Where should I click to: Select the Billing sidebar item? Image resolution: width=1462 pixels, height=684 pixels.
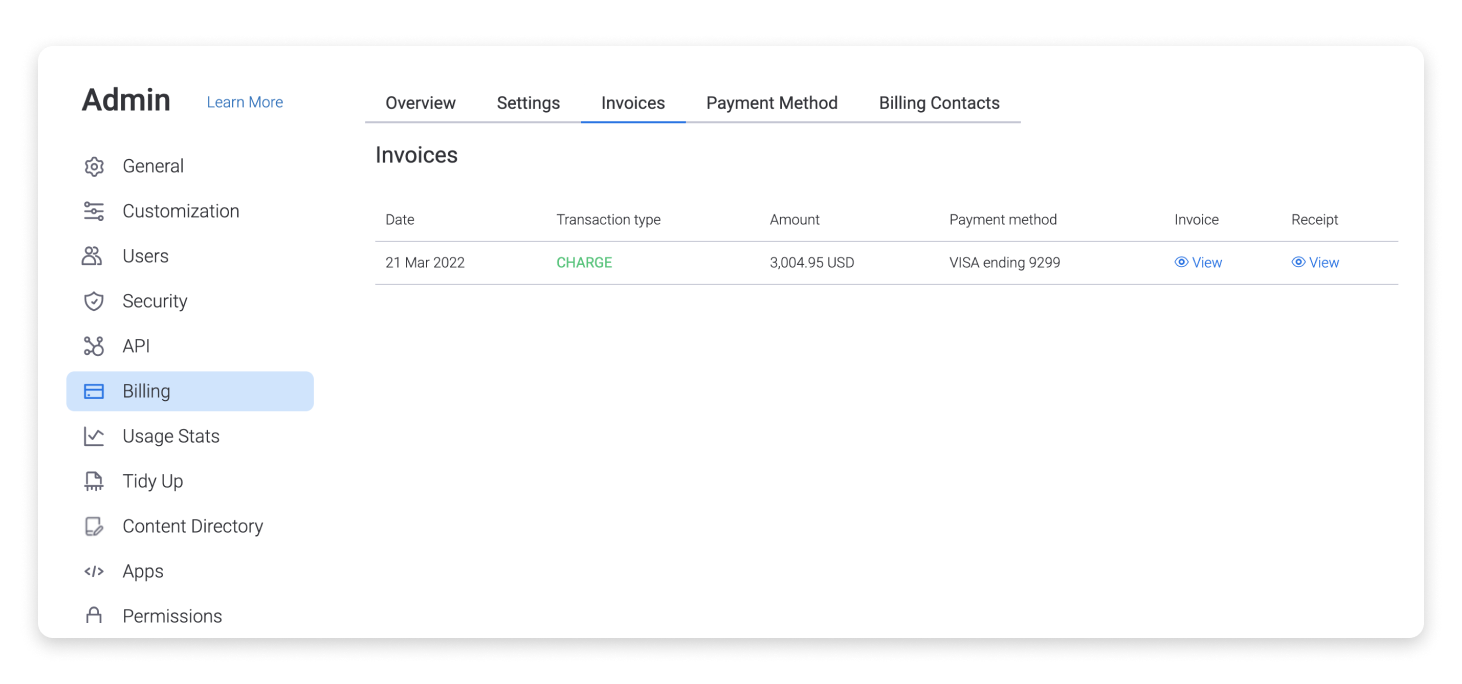point(190,391)
